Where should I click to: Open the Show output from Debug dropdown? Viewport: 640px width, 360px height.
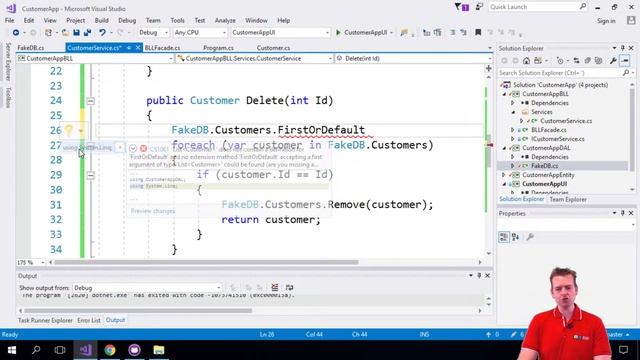(x=147, y=288)
